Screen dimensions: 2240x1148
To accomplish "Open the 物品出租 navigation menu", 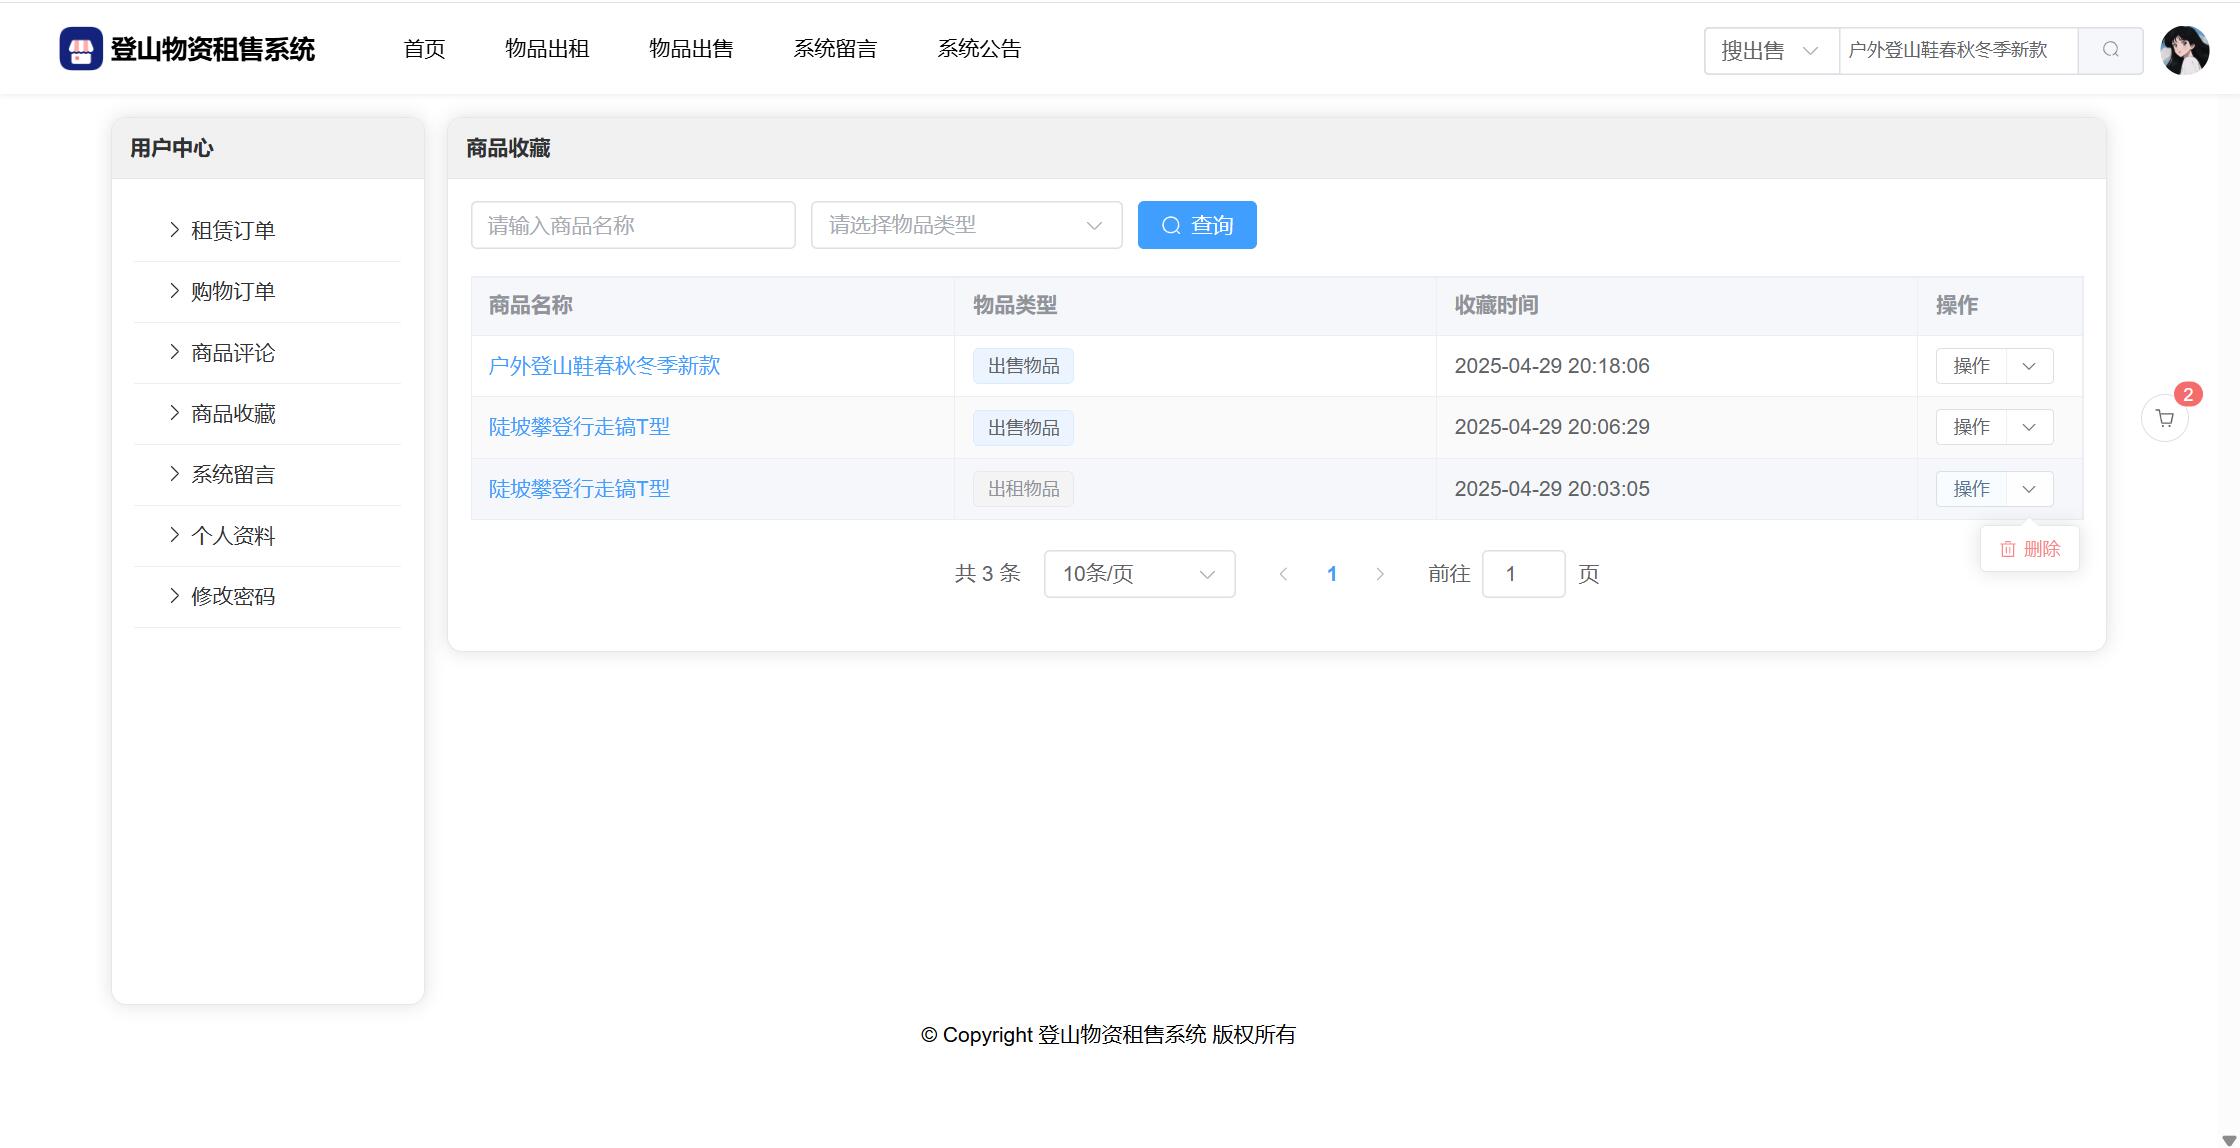I will pyautogui.click(x=547, y=49).
